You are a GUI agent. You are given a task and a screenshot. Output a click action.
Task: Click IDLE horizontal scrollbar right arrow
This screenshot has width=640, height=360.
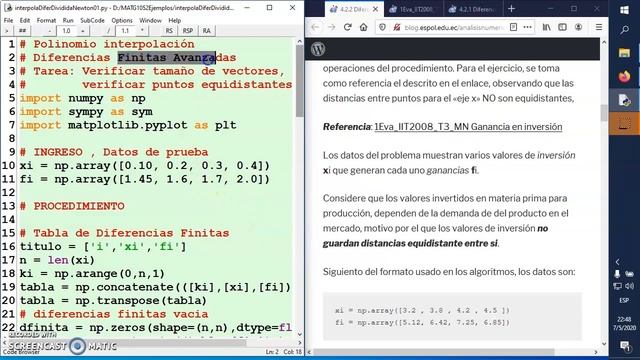tap(300, 342)
